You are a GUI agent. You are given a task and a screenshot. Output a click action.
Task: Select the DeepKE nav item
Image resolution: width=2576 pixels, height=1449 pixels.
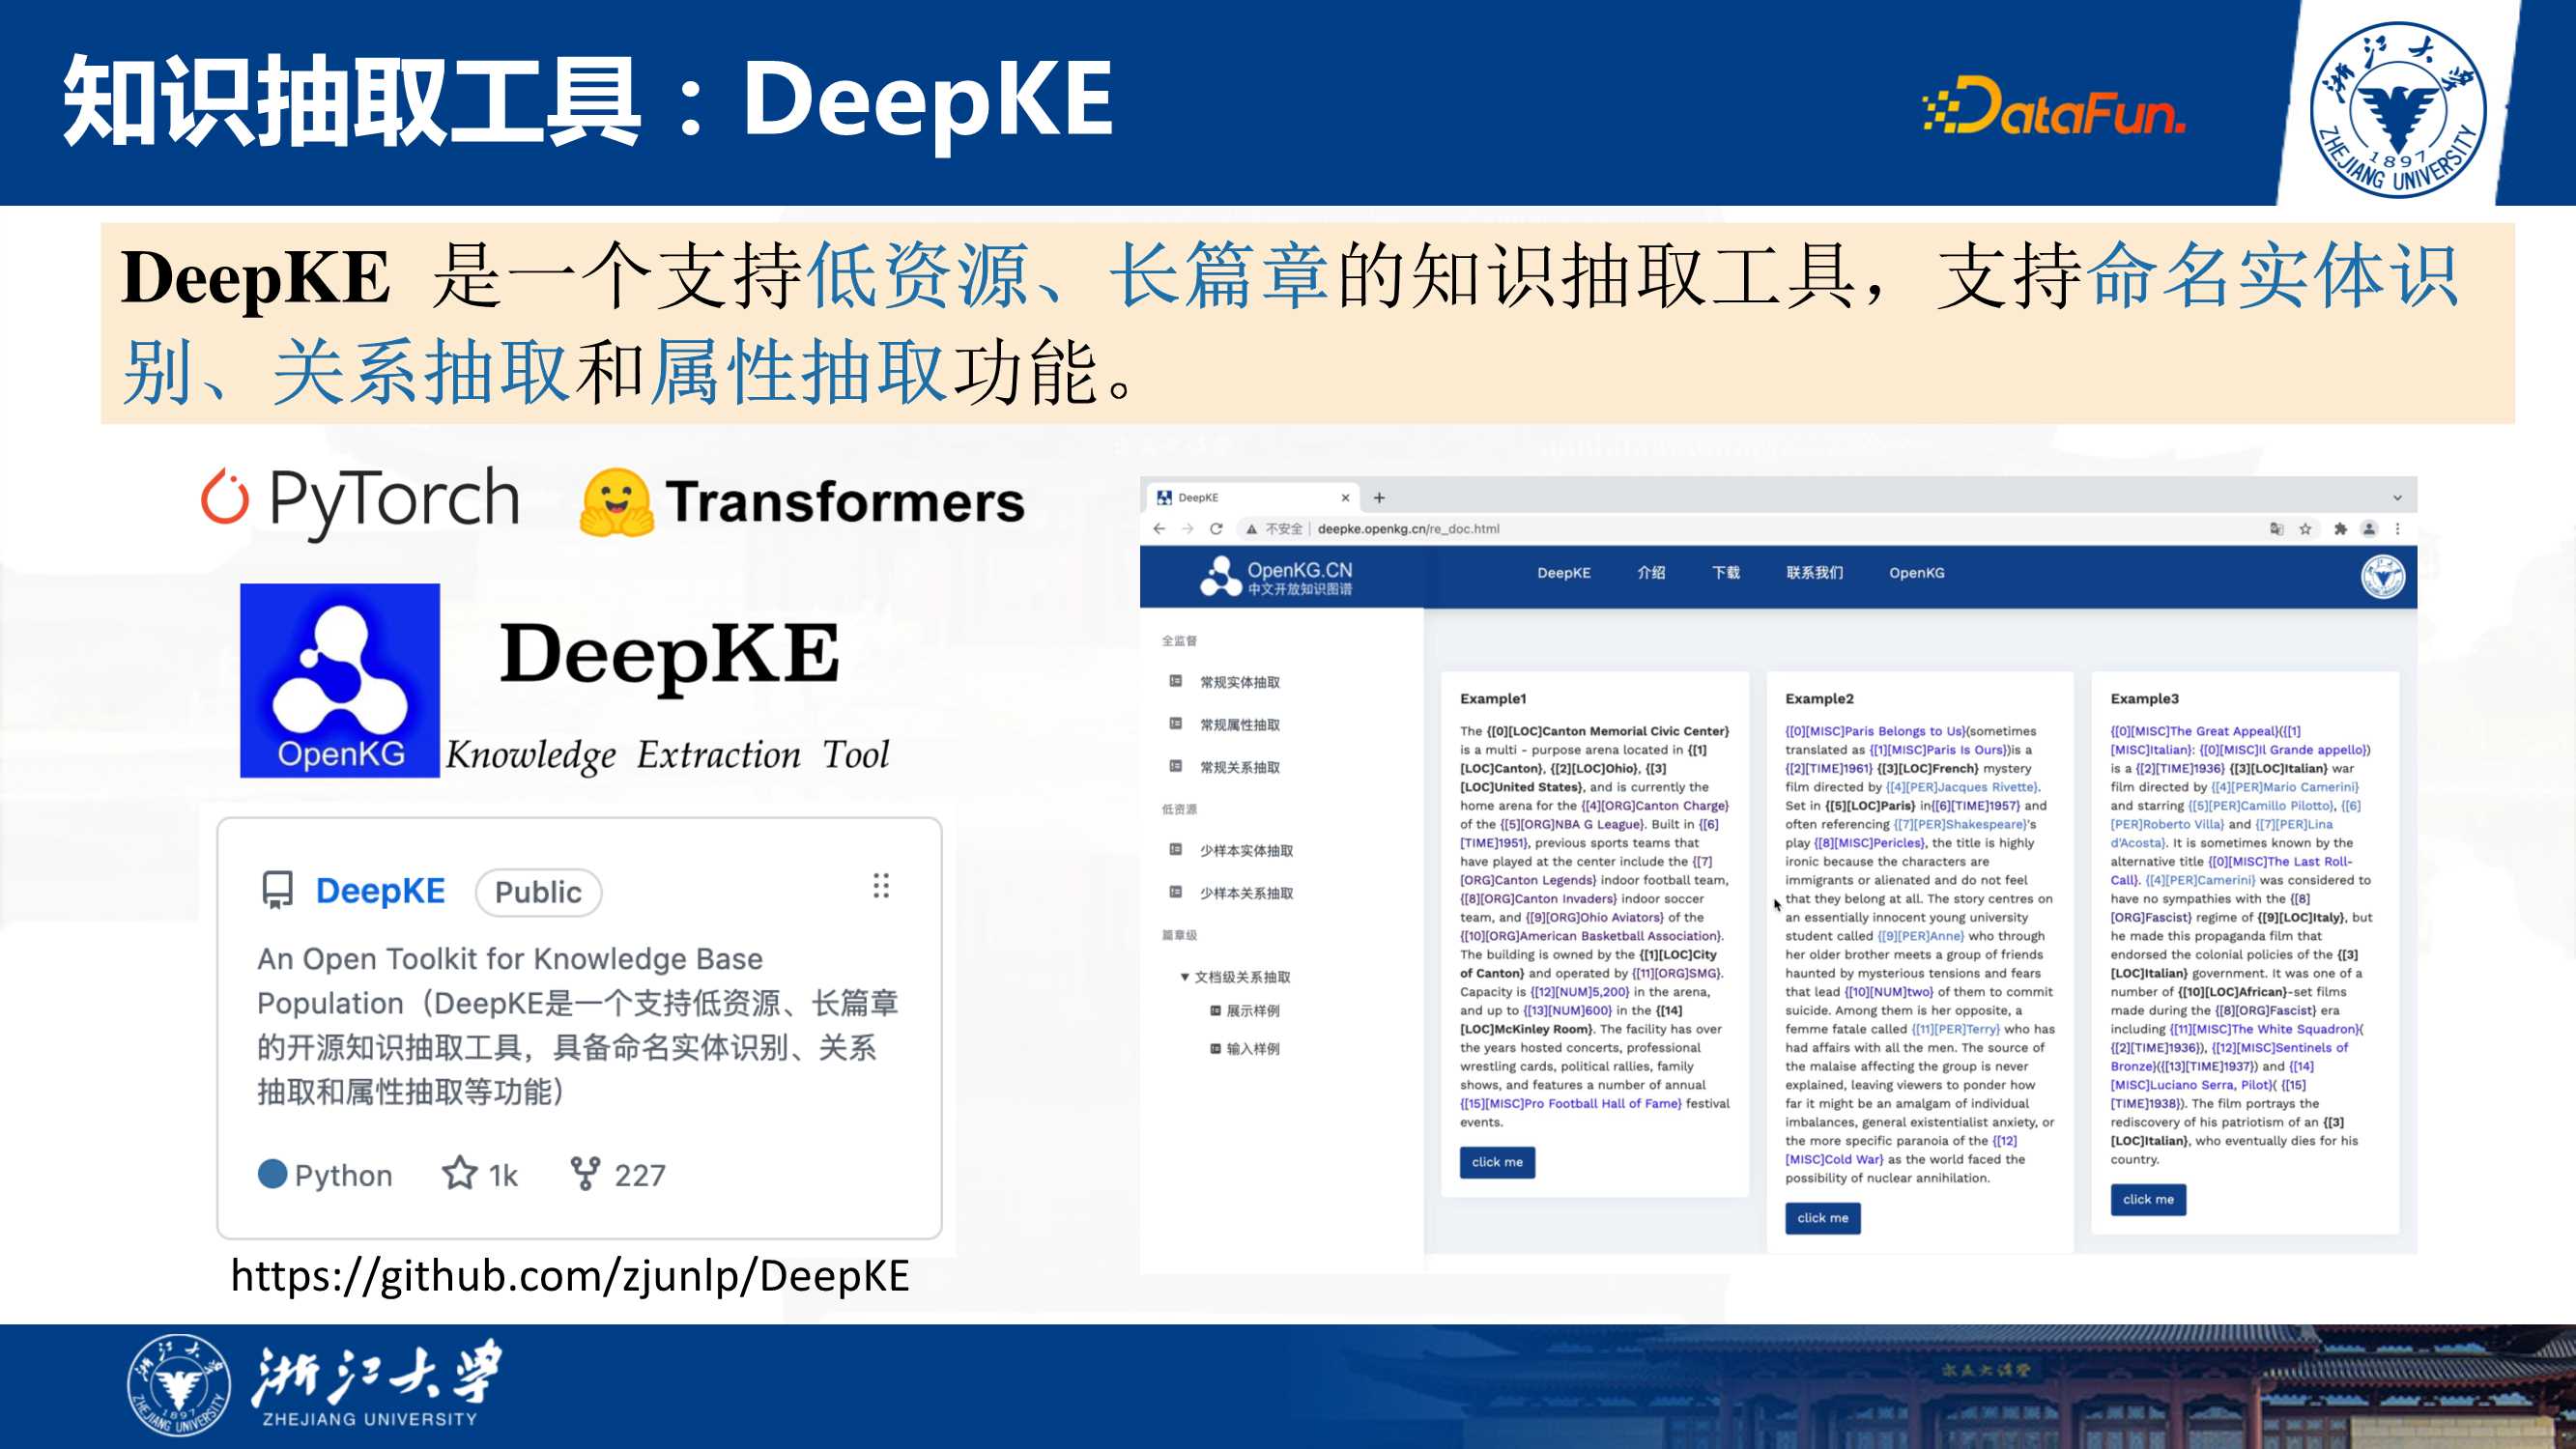1563,573
